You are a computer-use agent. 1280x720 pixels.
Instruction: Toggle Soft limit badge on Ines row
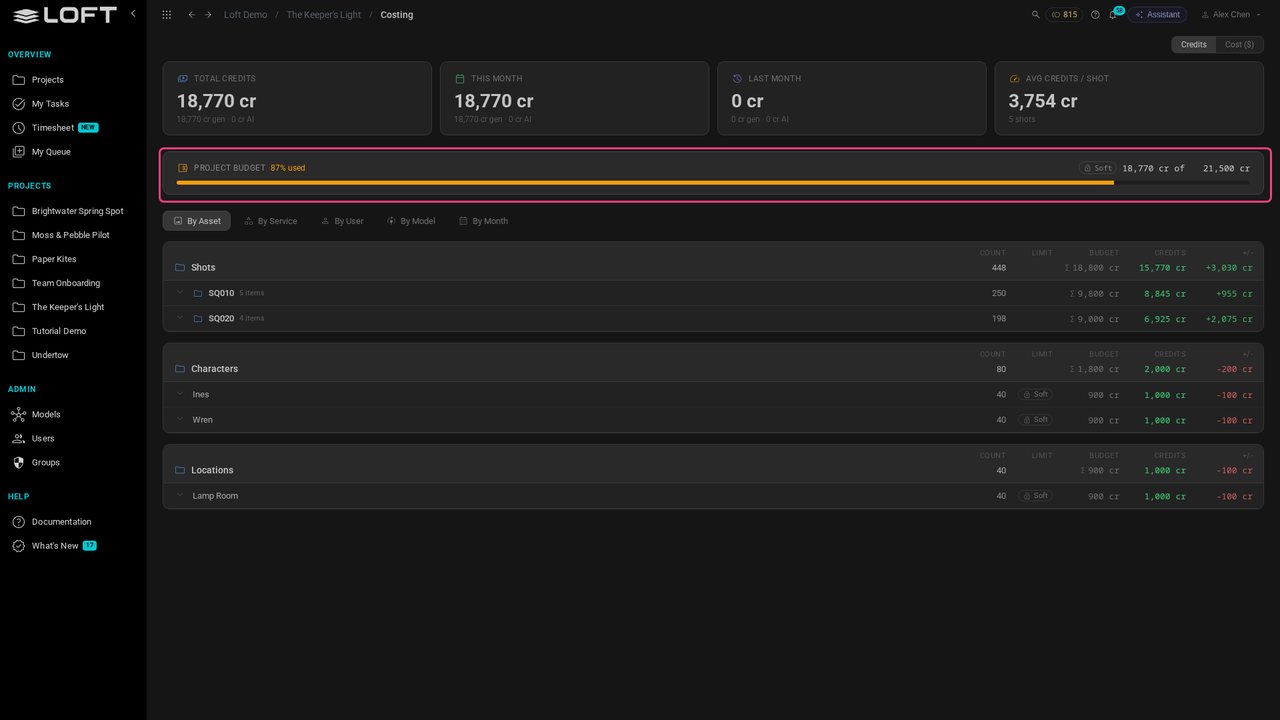coord(1035,394)
